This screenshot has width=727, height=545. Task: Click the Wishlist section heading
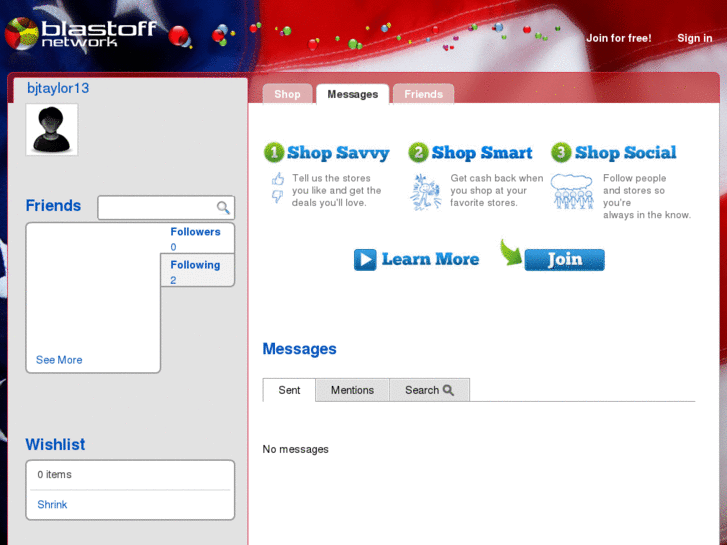click(x=55, y=444)
